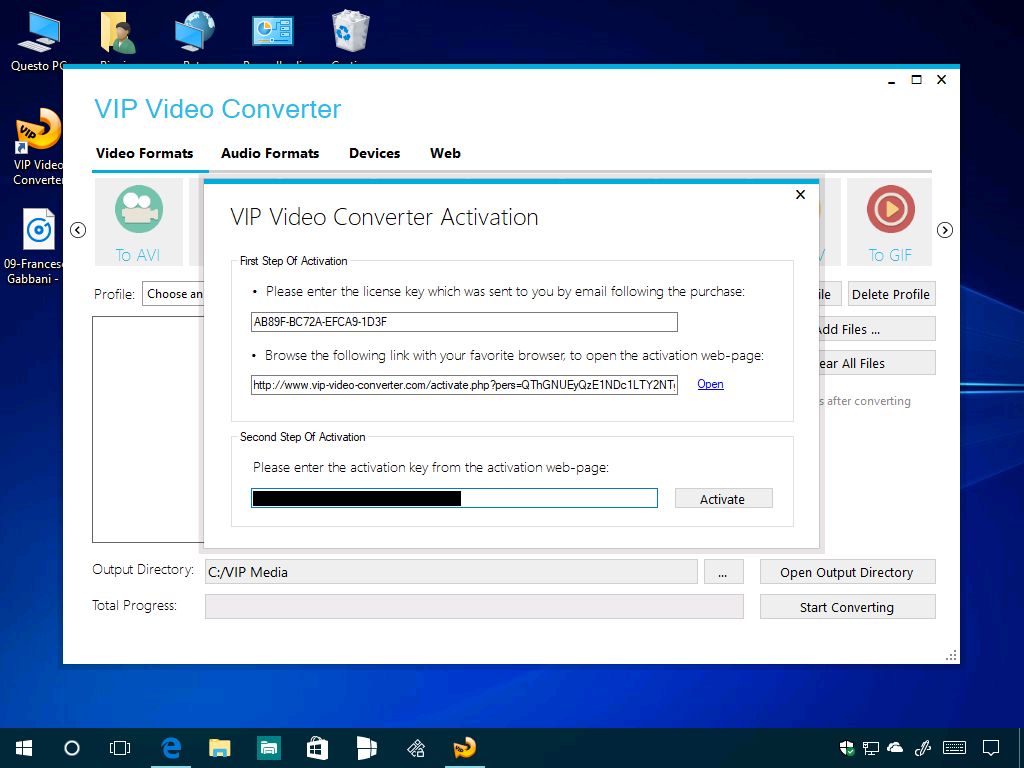The width and height of the screenshot is (1024, 768).
Task: Open the OneDrive cloud tray icon
Action: 895,747
